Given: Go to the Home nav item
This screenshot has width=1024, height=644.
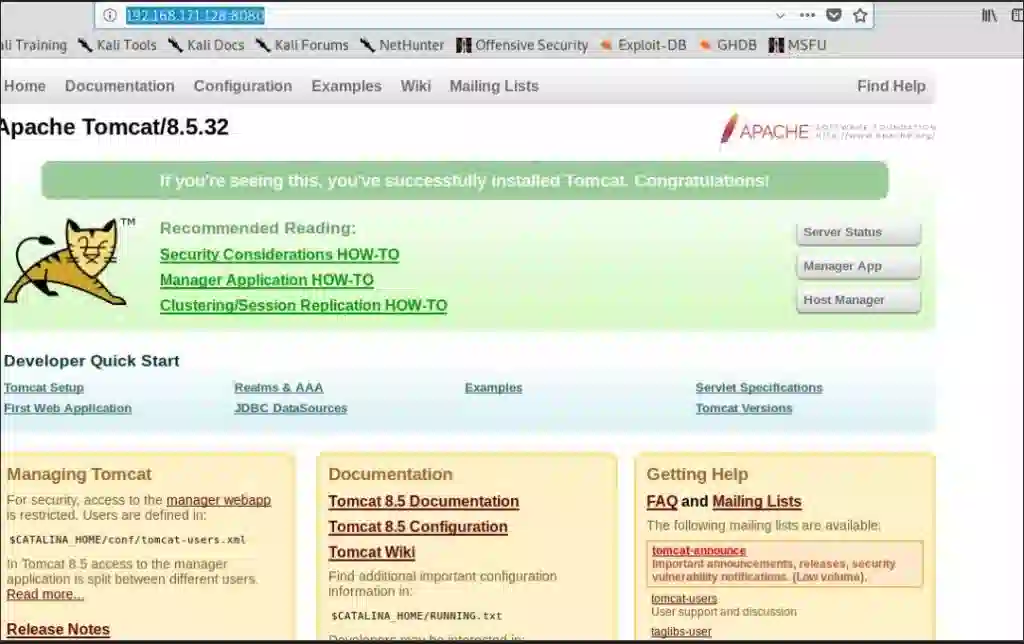Looking at the screenshot, I should coord(25,86).
